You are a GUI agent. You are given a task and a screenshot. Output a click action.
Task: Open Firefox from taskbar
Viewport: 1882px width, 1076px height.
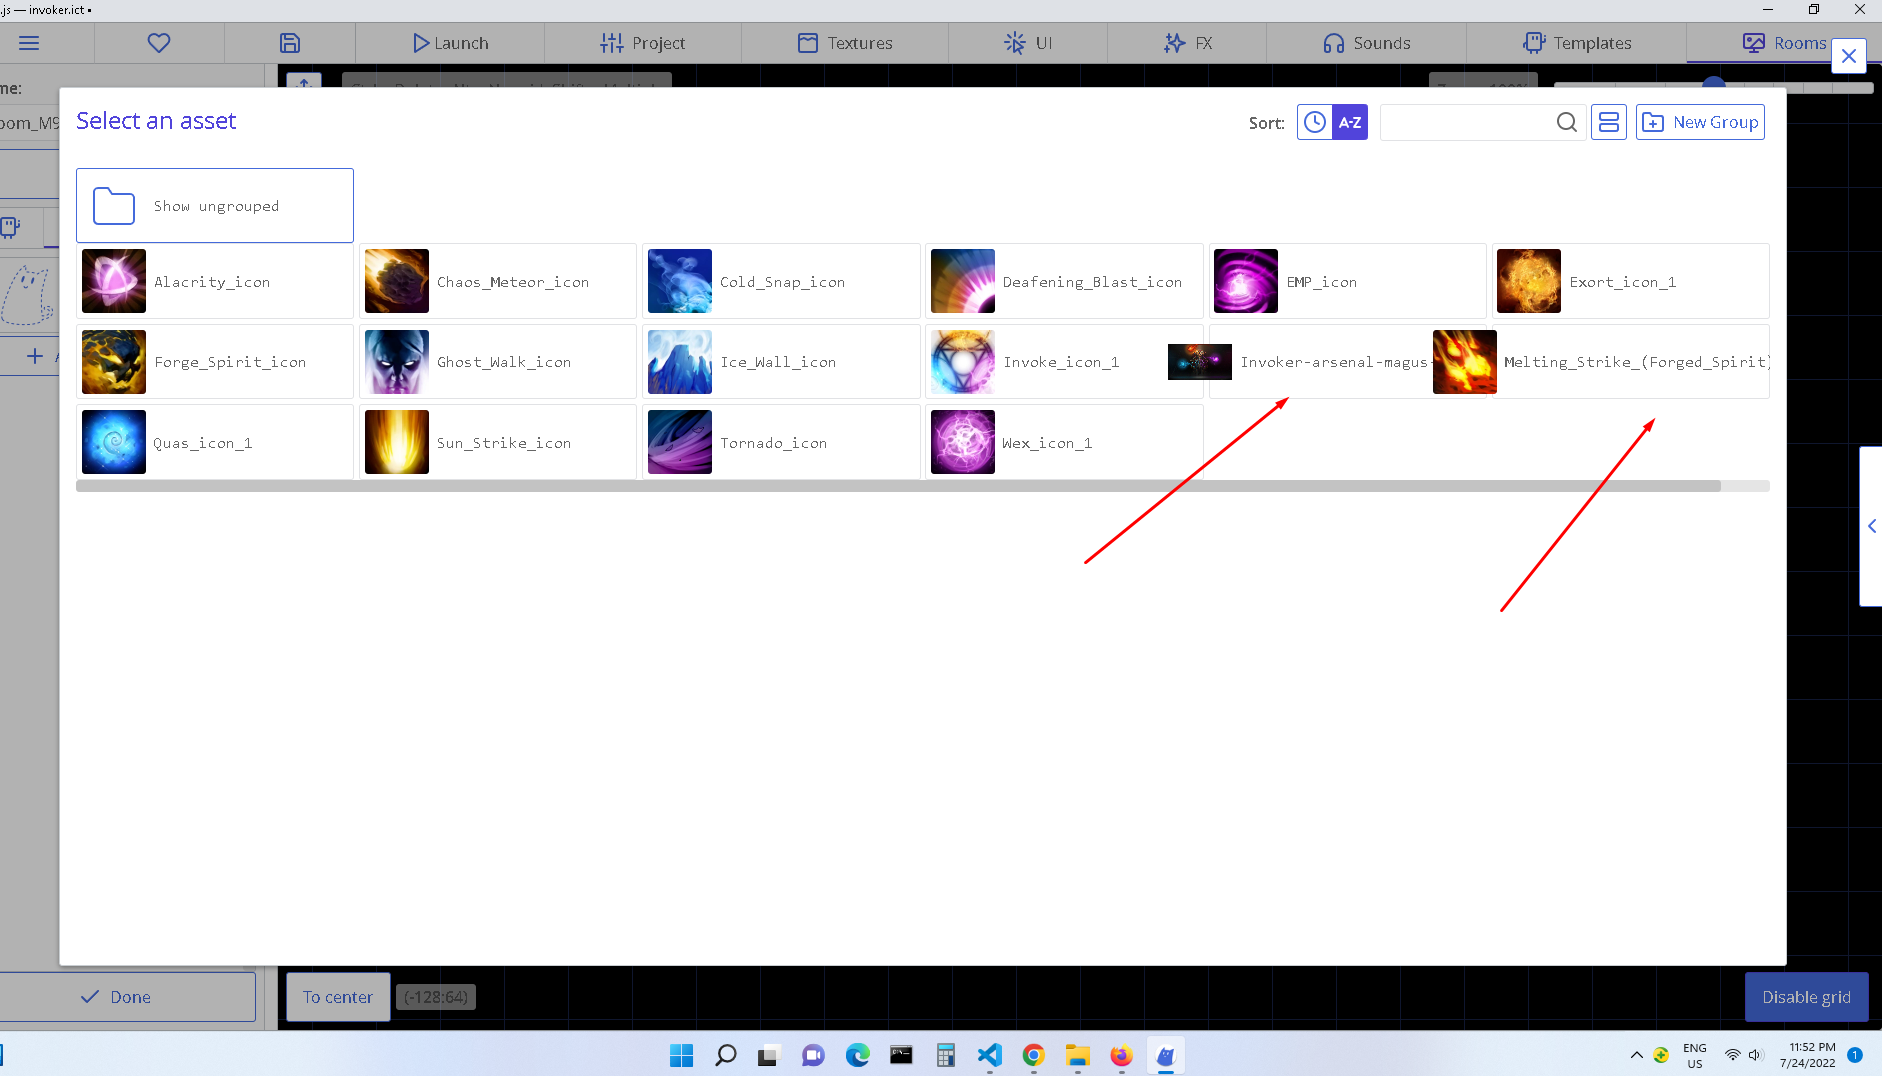pos(1121,1055)
